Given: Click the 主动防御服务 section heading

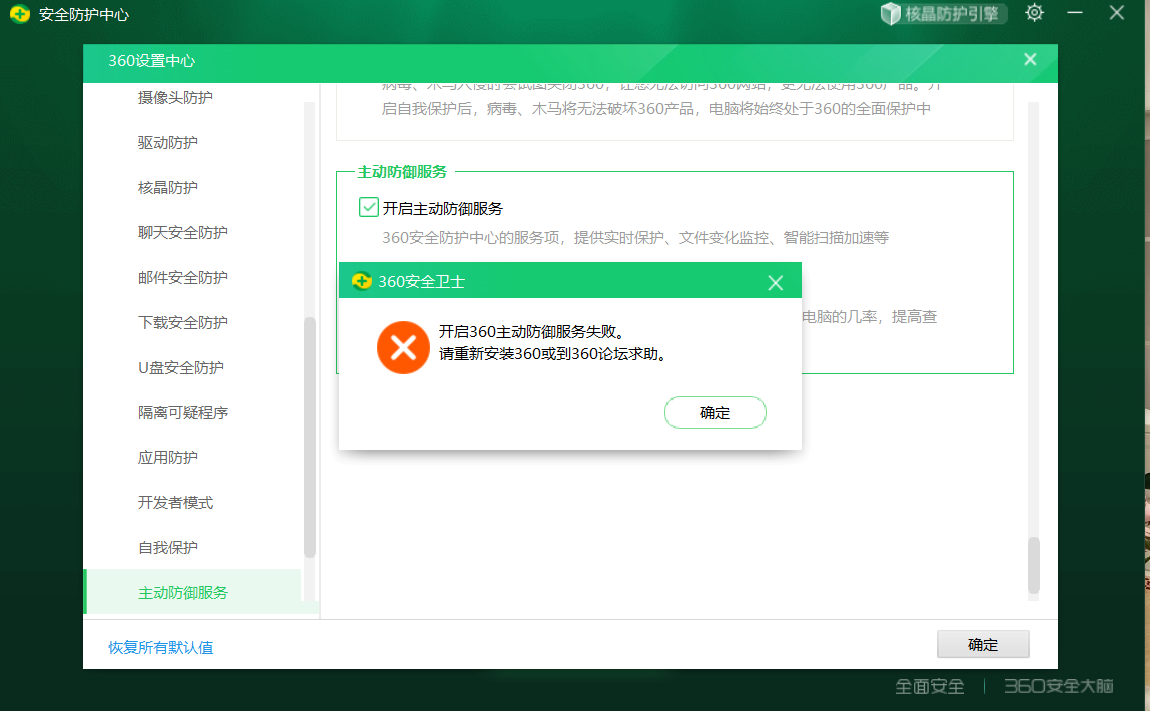Looking at the screenshot, I should click(x=402, y=172).
